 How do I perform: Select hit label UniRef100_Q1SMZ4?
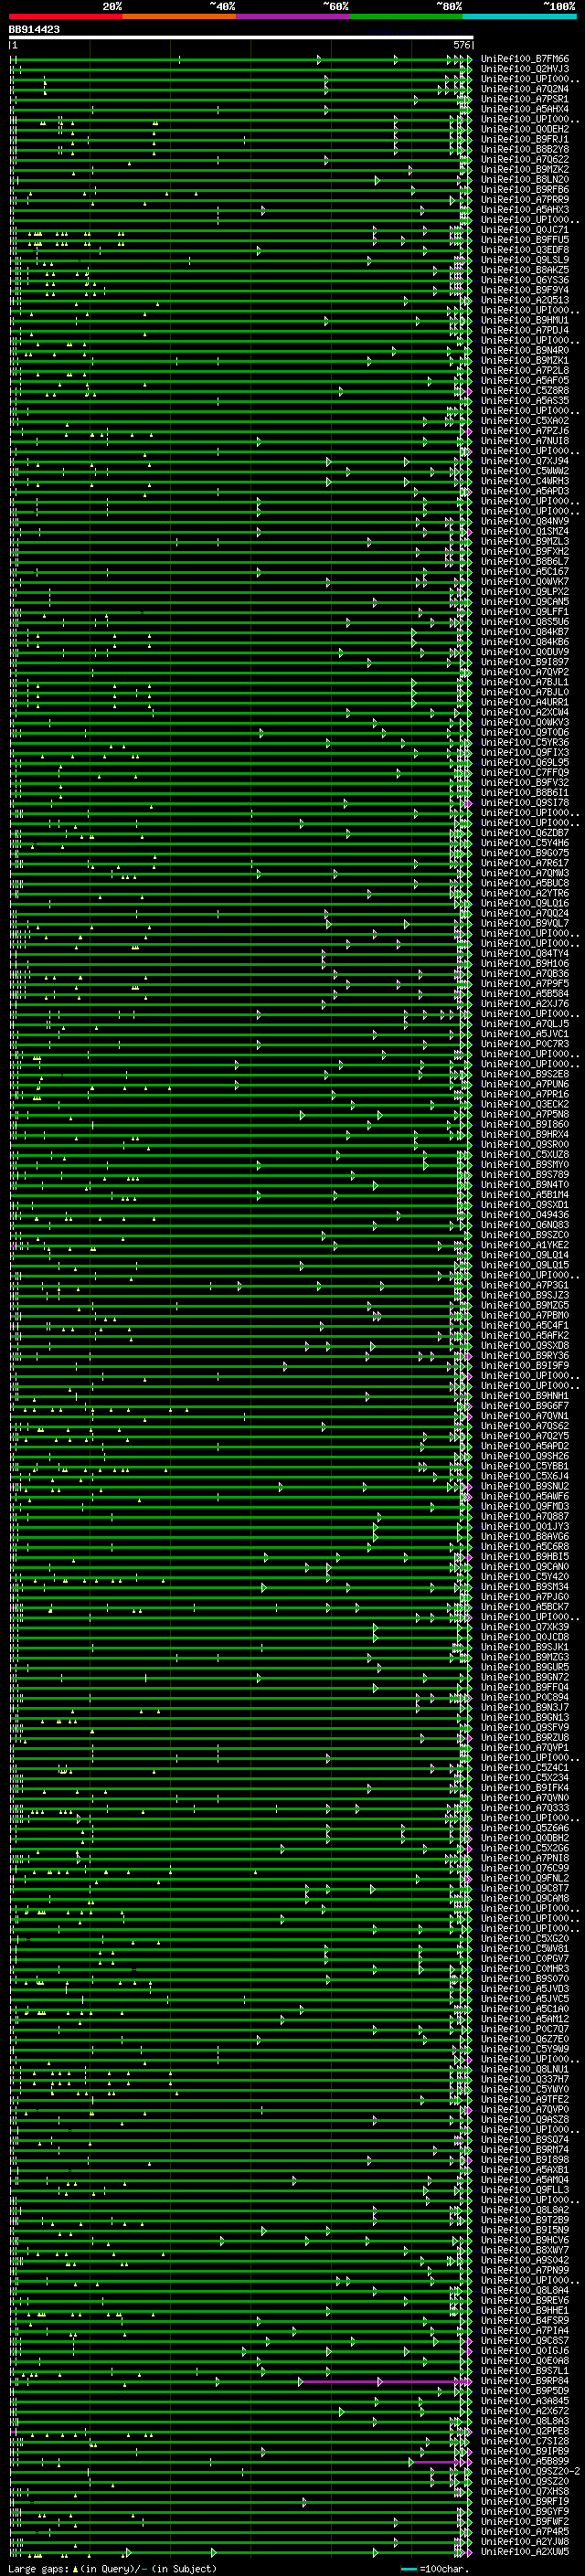[524, 531]
